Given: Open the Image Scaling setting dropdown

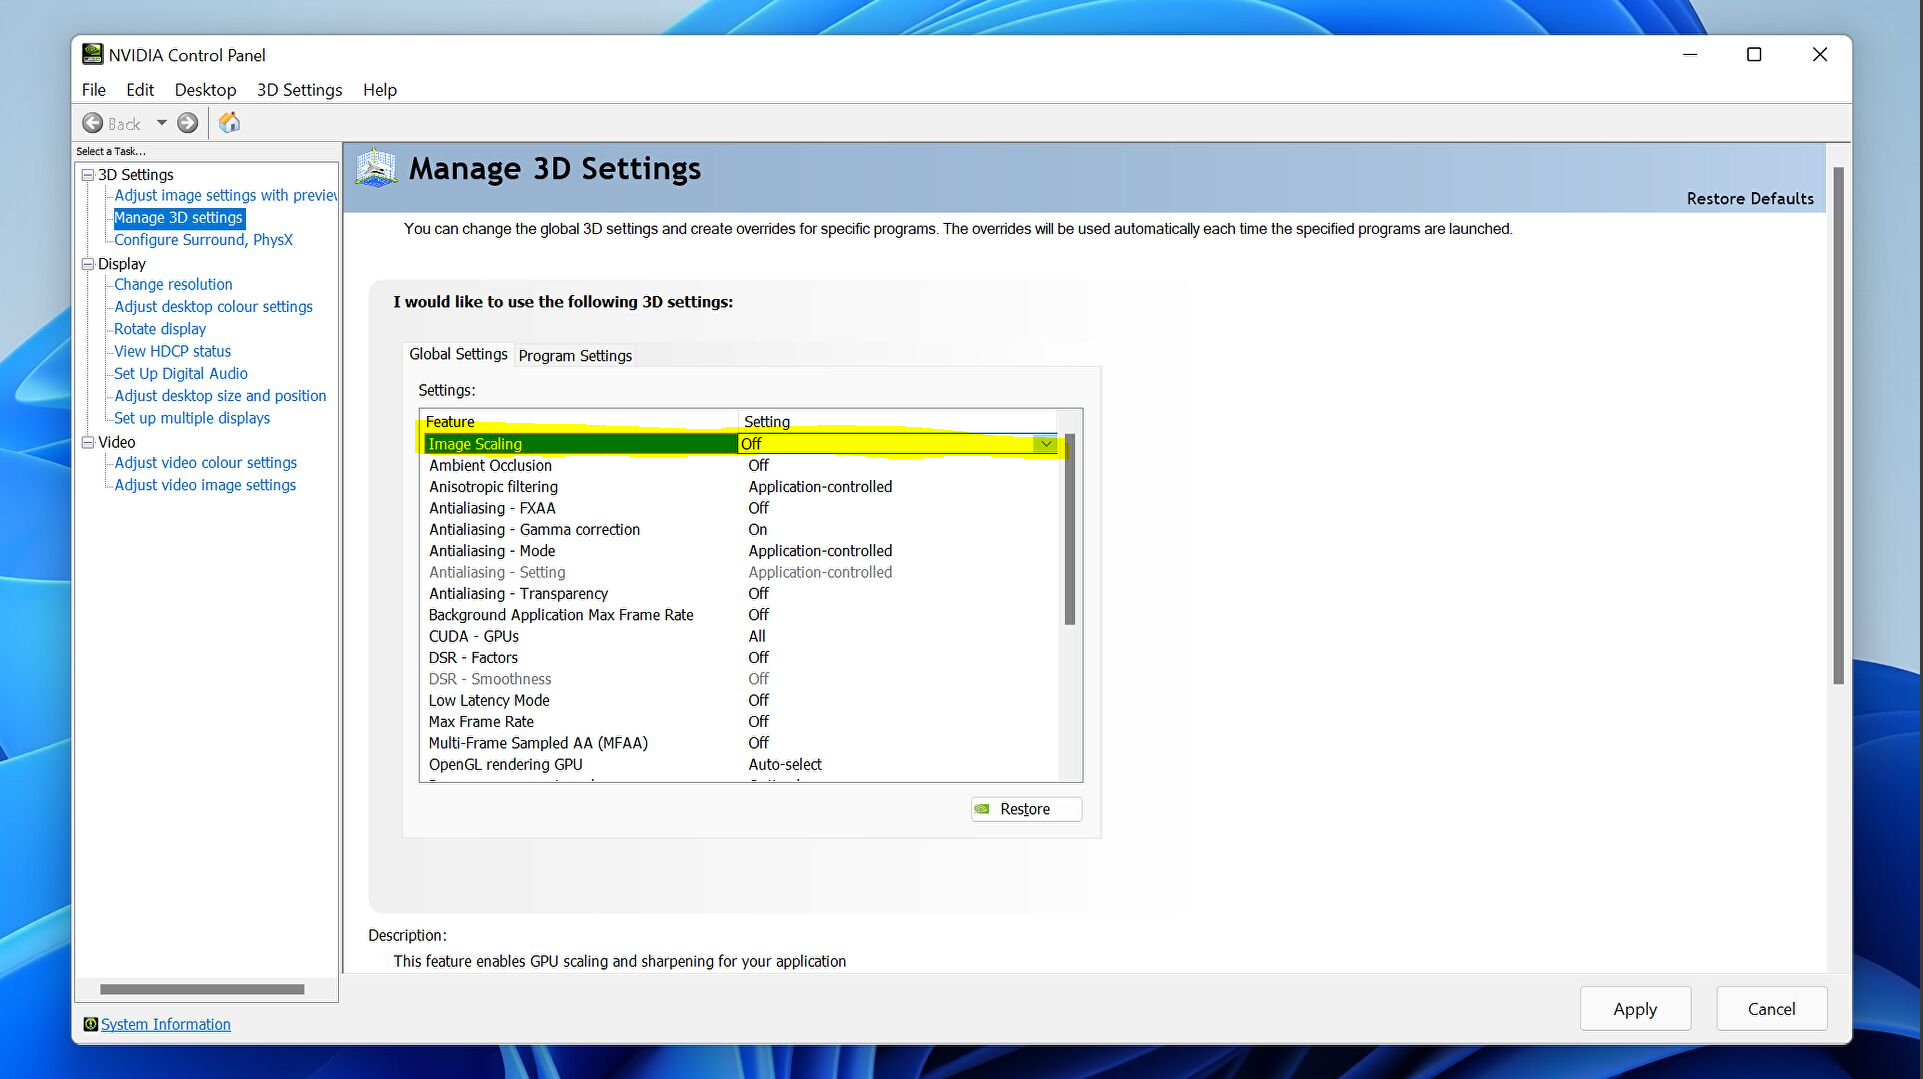Looking at the screenshot, I should click(1046, 444).
